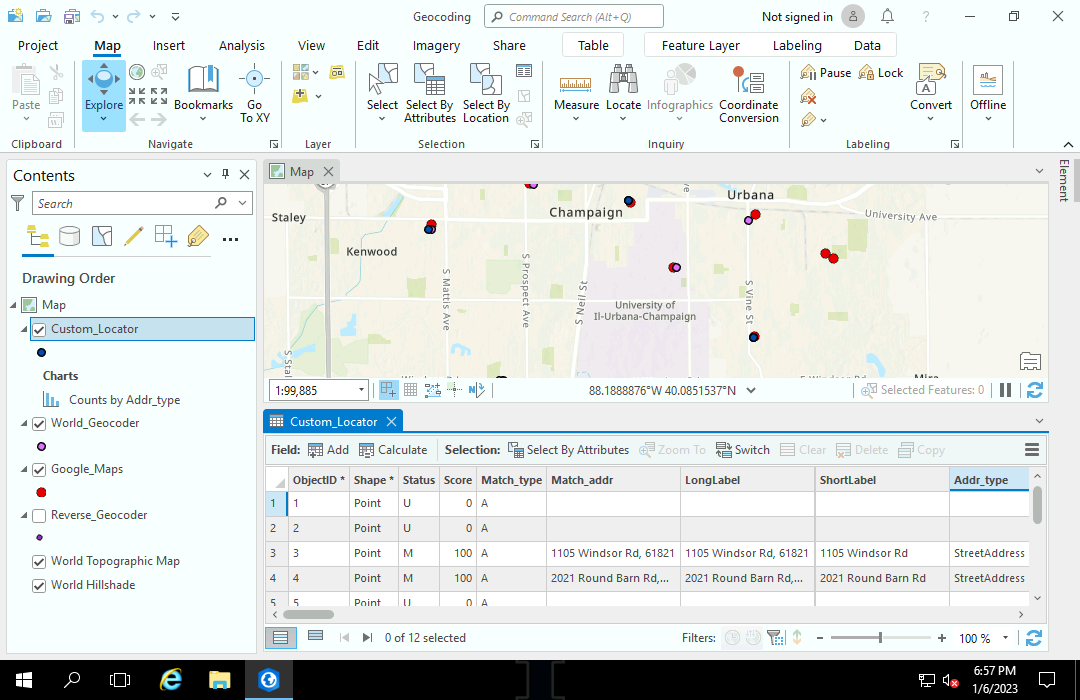Close the Custom_Locator table tab
Image resolution: width=1080 pixels, height=700 pixels.
click(390, 420)
